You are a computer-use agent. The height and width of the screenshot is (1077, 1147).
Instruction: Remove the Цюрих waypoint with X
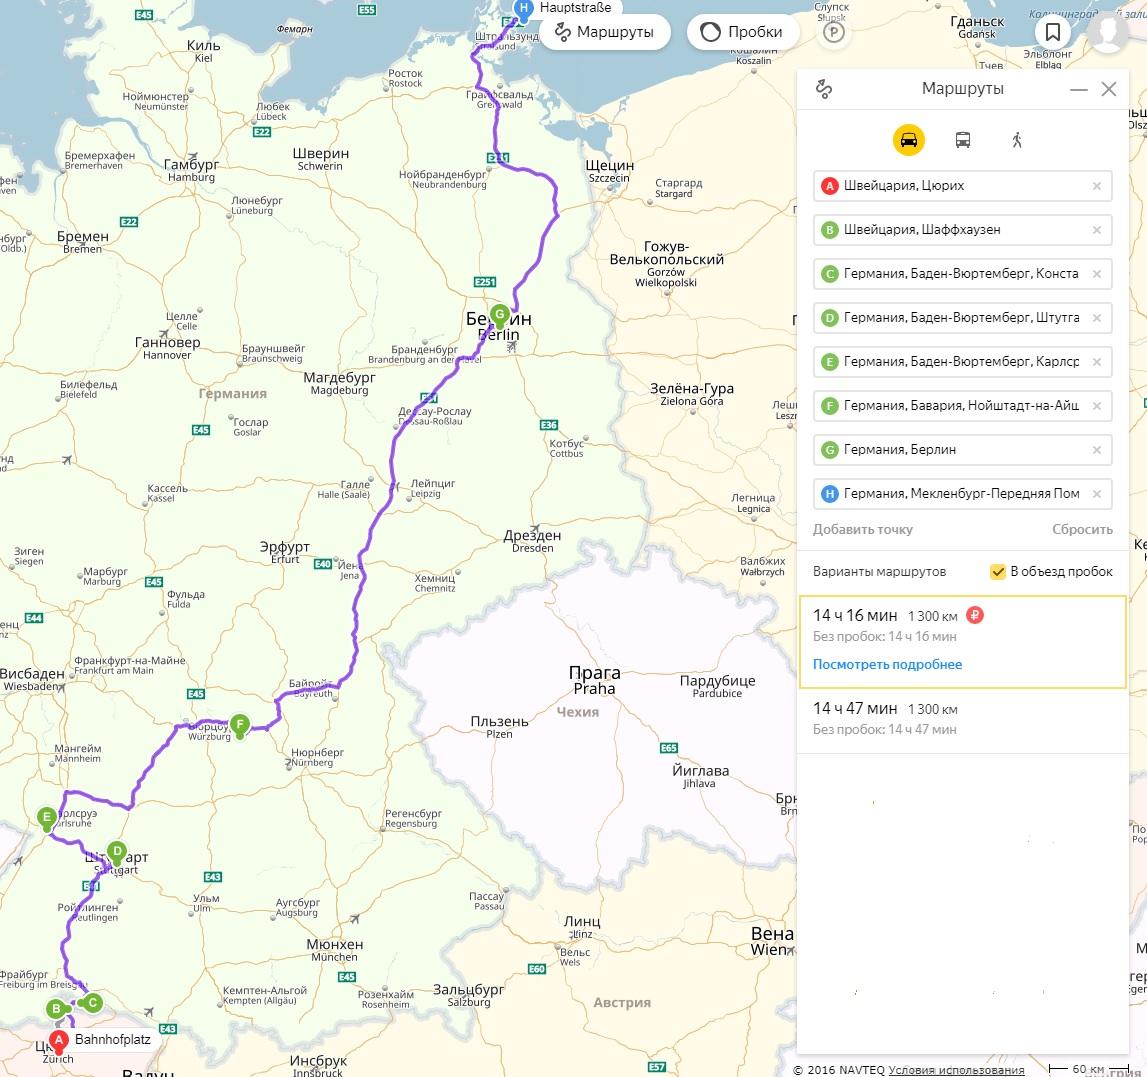click(x=1096, y=186)
